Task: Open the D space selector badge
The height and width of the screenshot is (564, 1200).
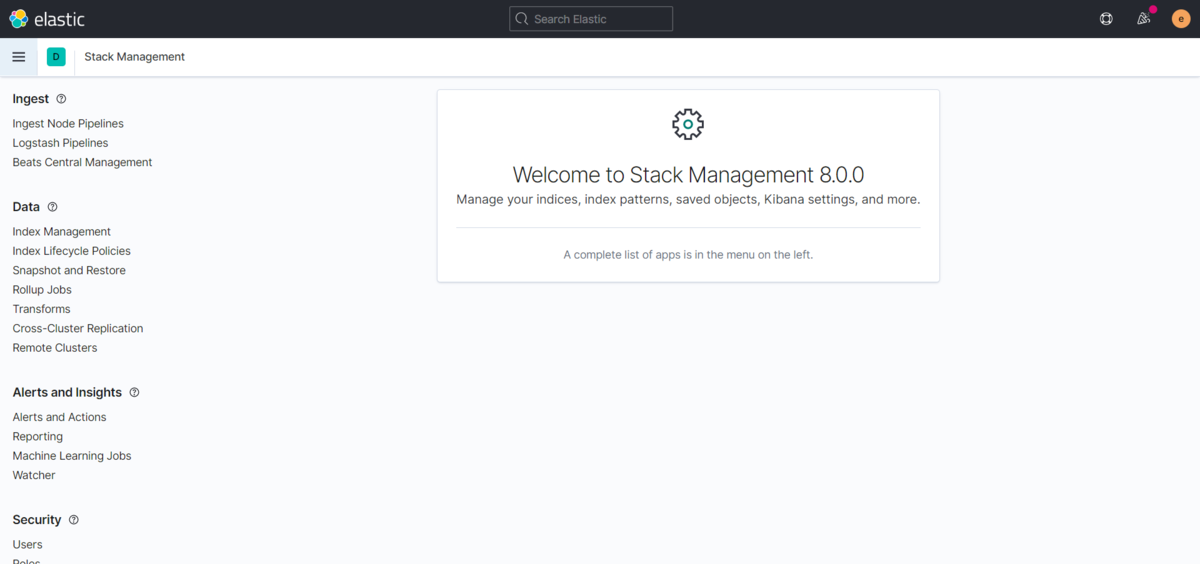Action: [x=56, y=57]
